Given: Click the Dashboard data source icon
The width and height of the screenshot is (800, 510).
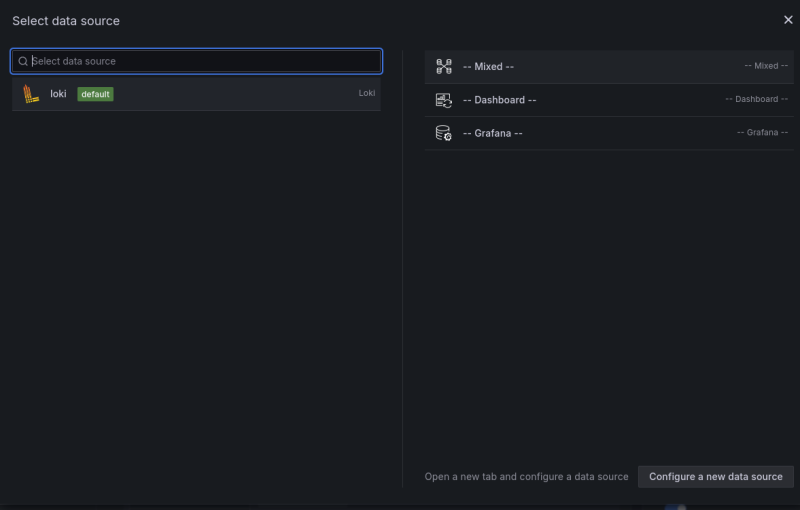Looking at the screenshot, I should (x=444, y=100).
